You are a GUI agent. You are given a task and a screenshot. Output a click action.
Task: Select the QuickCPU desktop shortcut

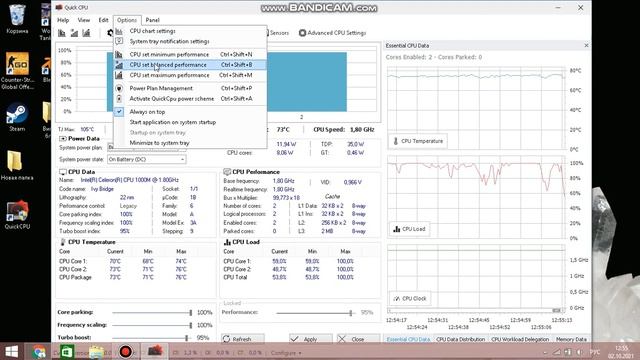(17, 215)
